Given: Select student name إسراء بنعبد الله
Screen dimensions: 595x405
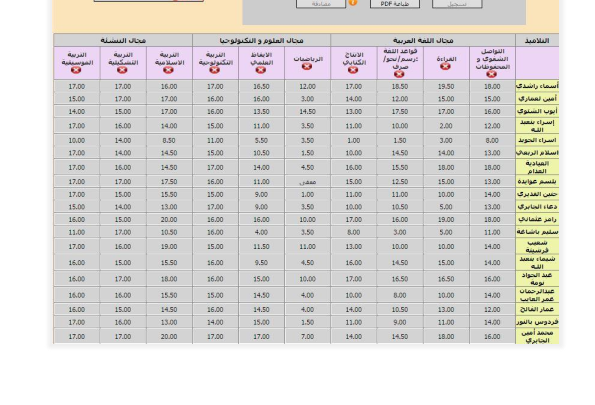Looking at the screenshot, I should click(x=537, y=126).
